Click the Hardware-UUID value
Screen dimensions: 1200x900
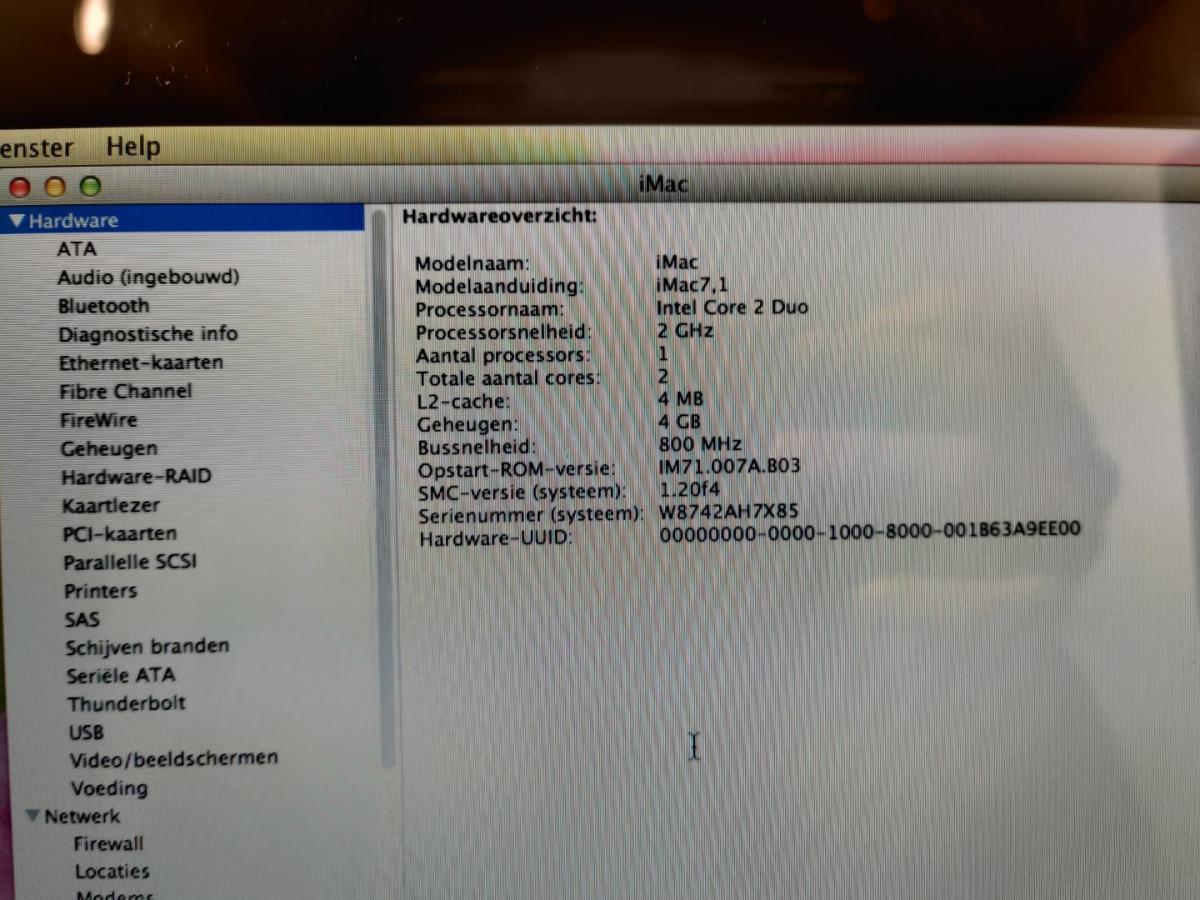pos(871,532)
